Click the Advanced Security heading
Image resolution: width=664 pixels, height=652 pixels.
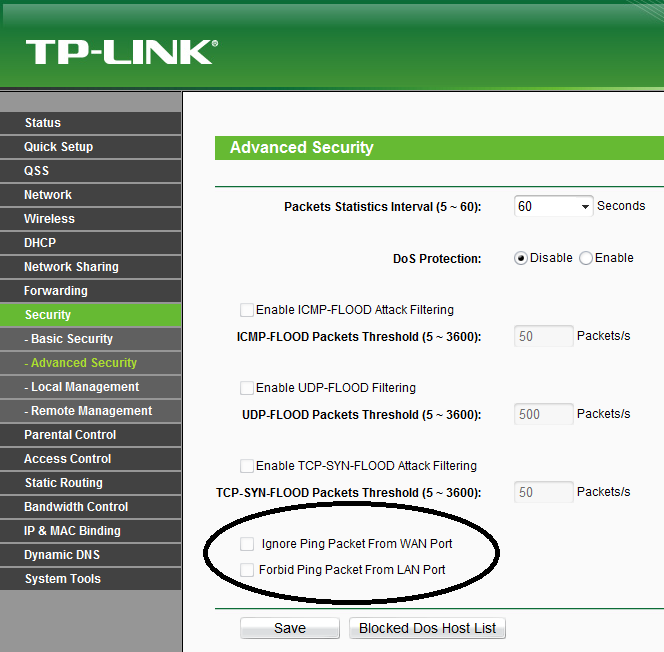coord(302,147)
